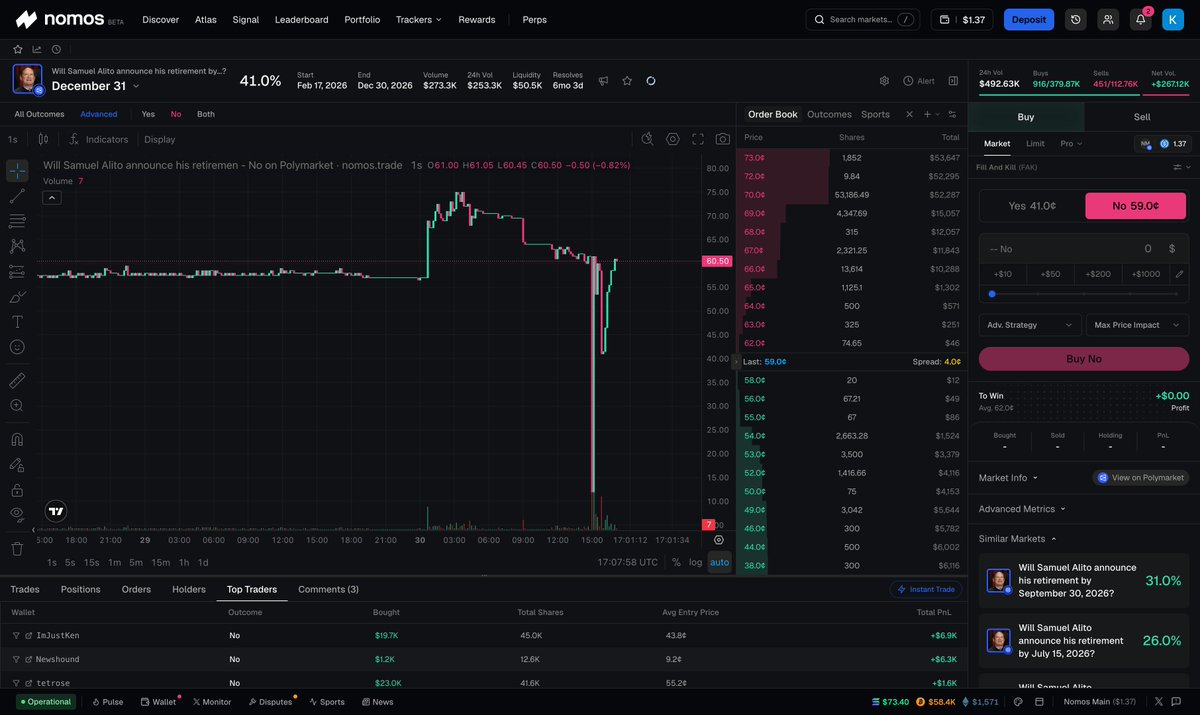Switch to the Outcomes panel tab
This screenshot has height=715, width=1200.
tap(829, 114)
